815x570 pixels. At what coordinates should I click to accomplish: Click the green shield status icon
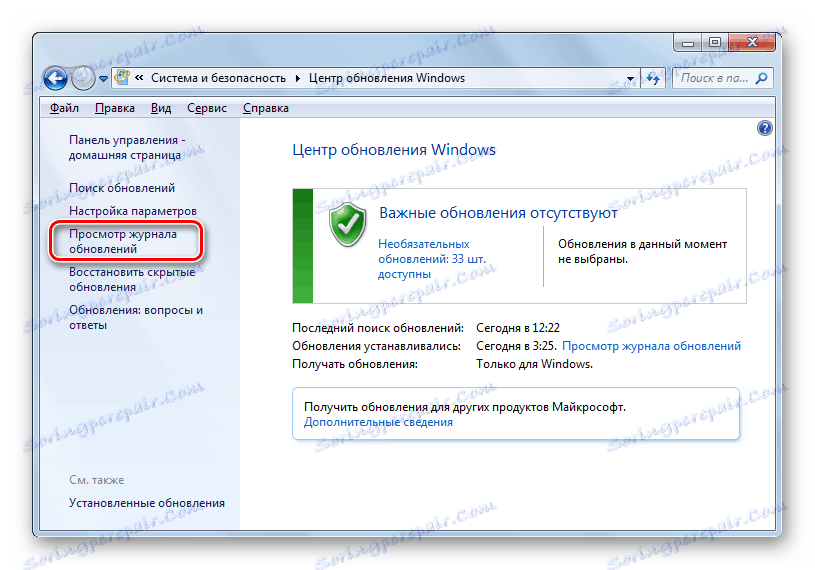pyautogui.click(x=347, y=224)
